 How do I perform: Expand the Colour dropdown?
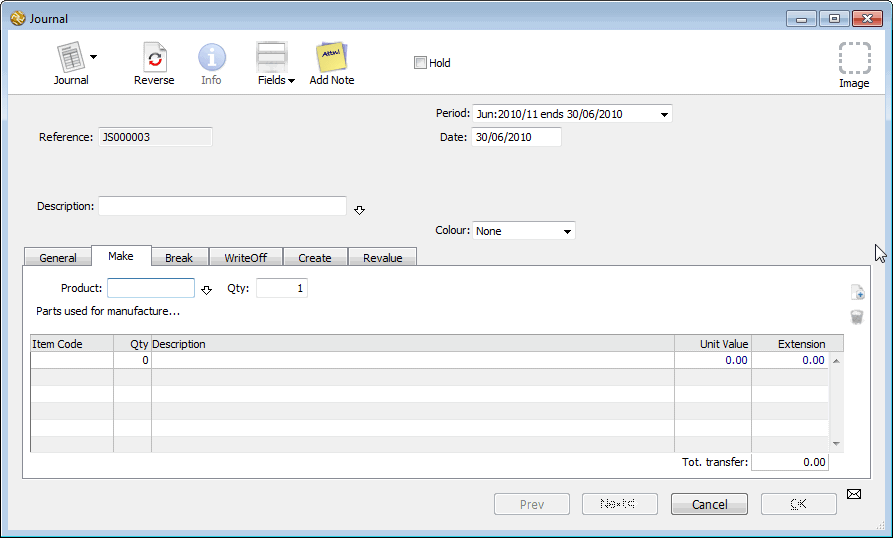568,231
